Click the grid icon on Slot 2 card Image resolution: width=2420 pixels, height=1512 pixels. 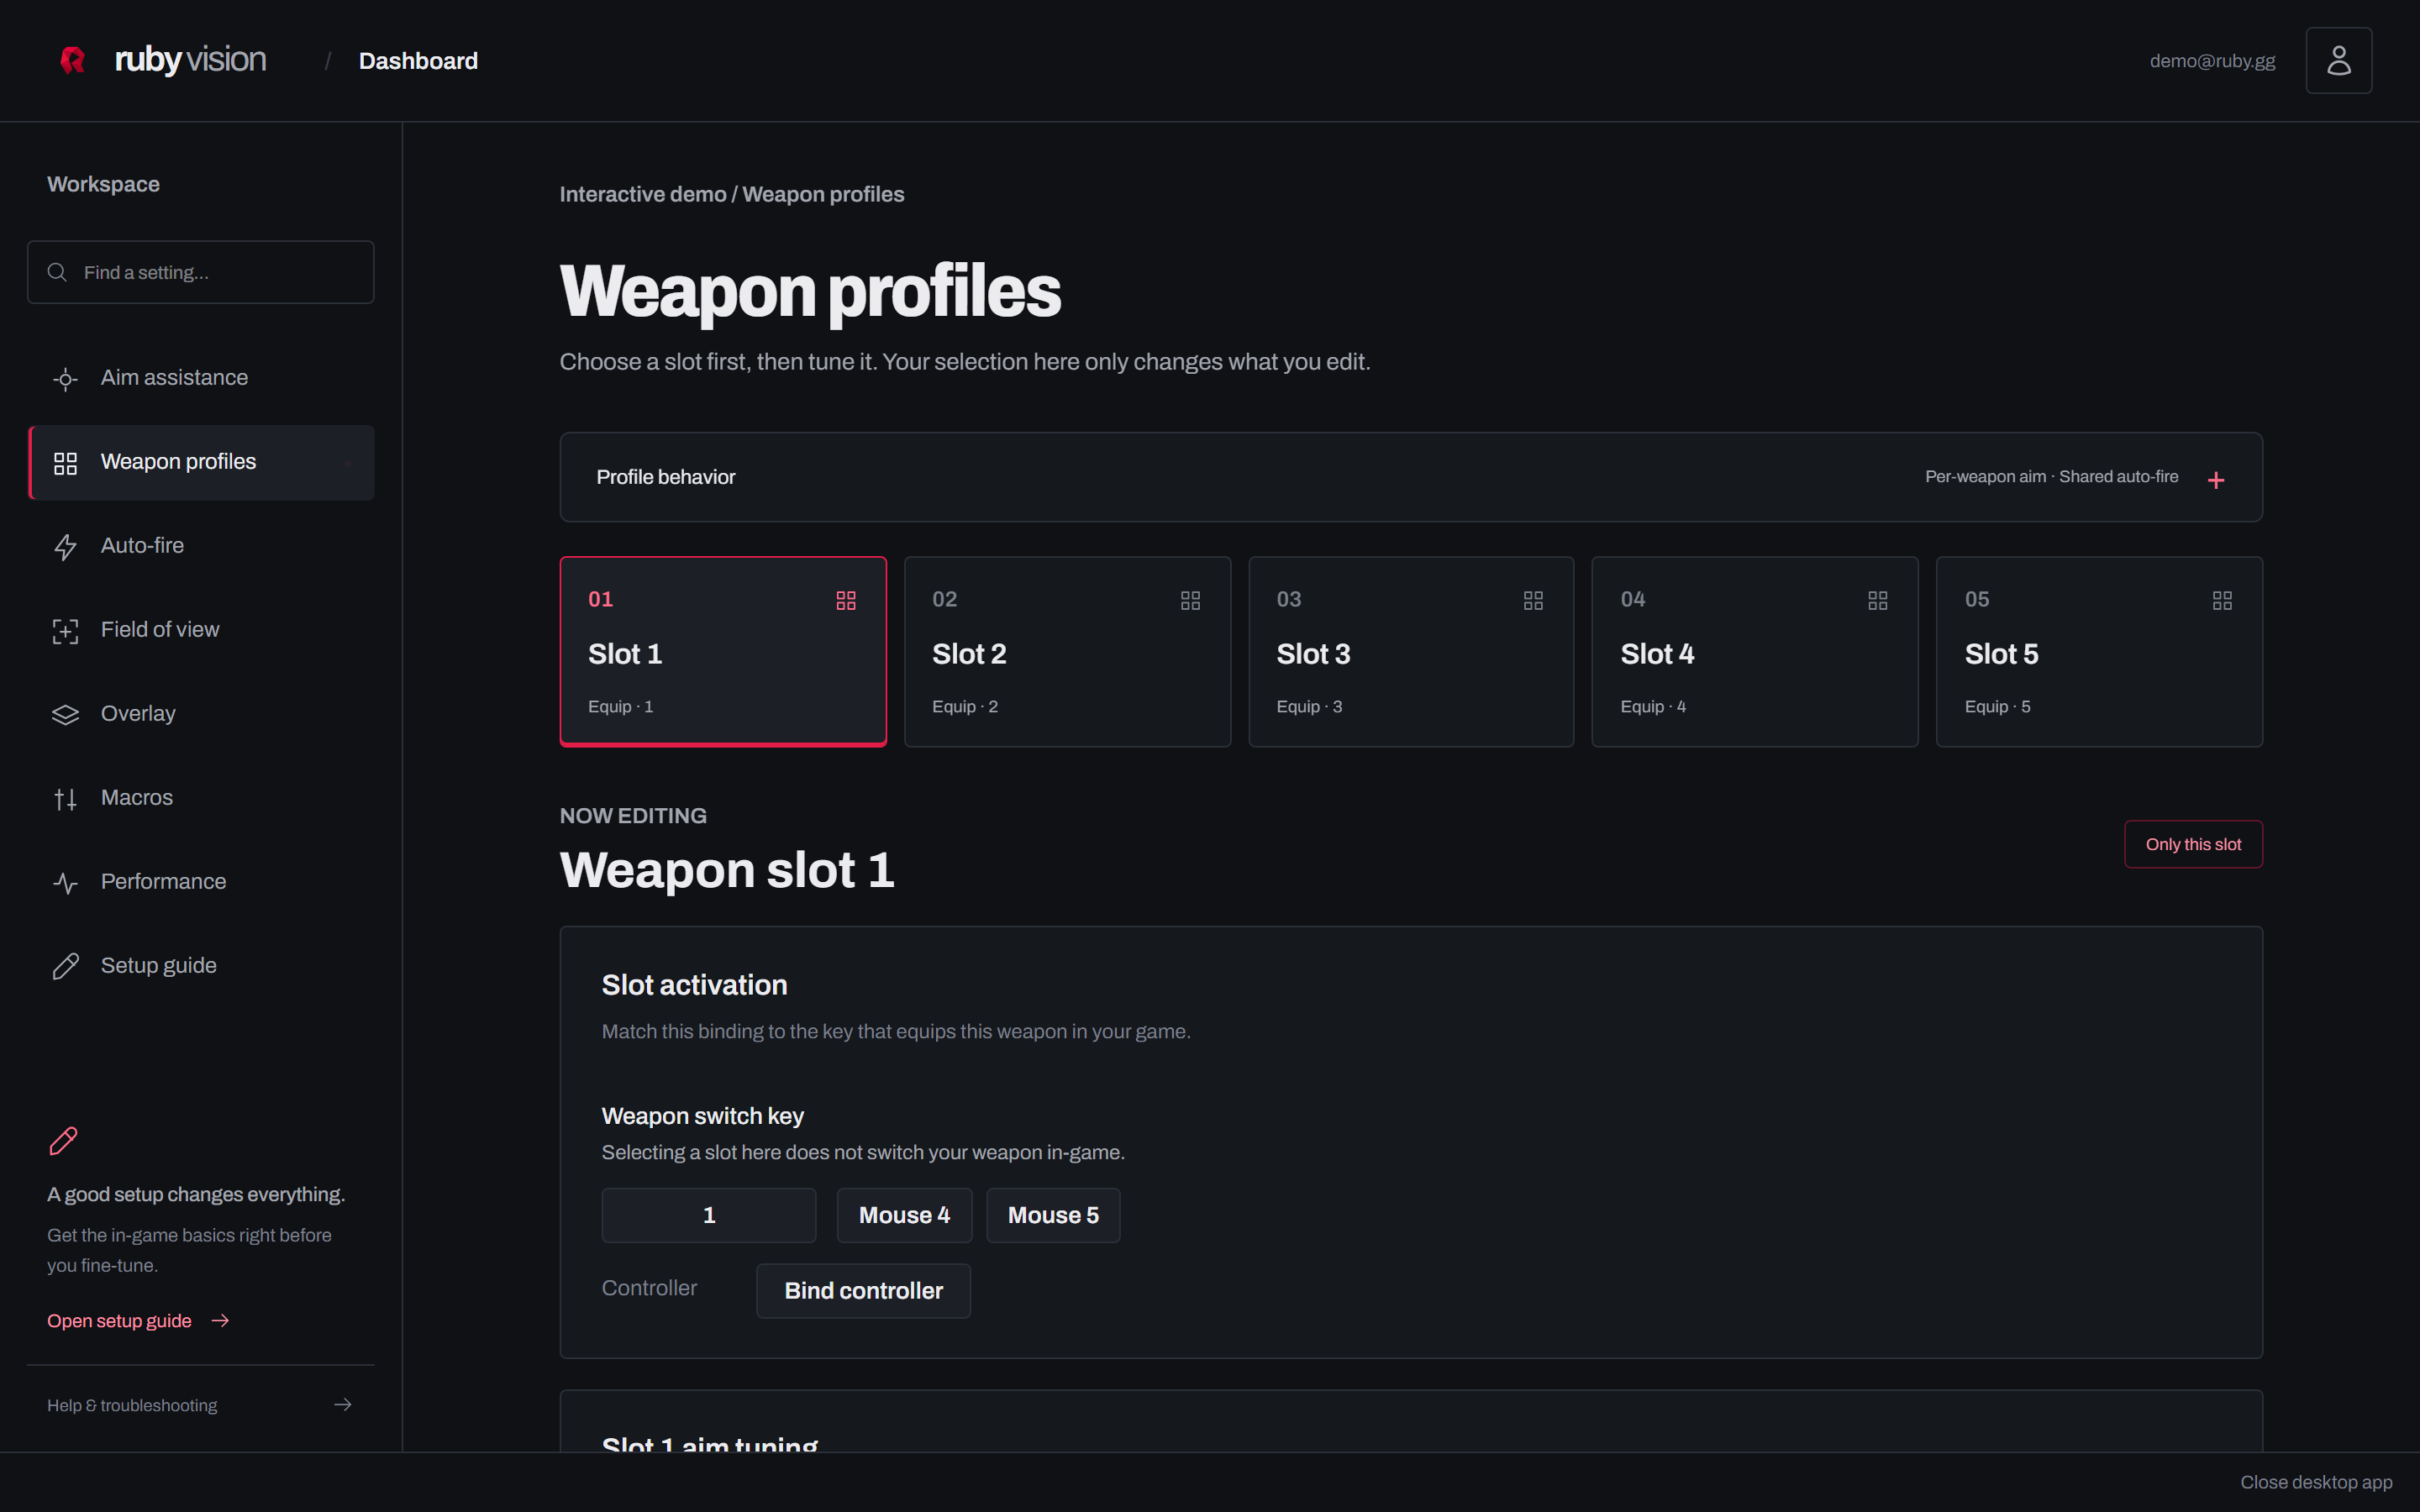click(1190, 600)
